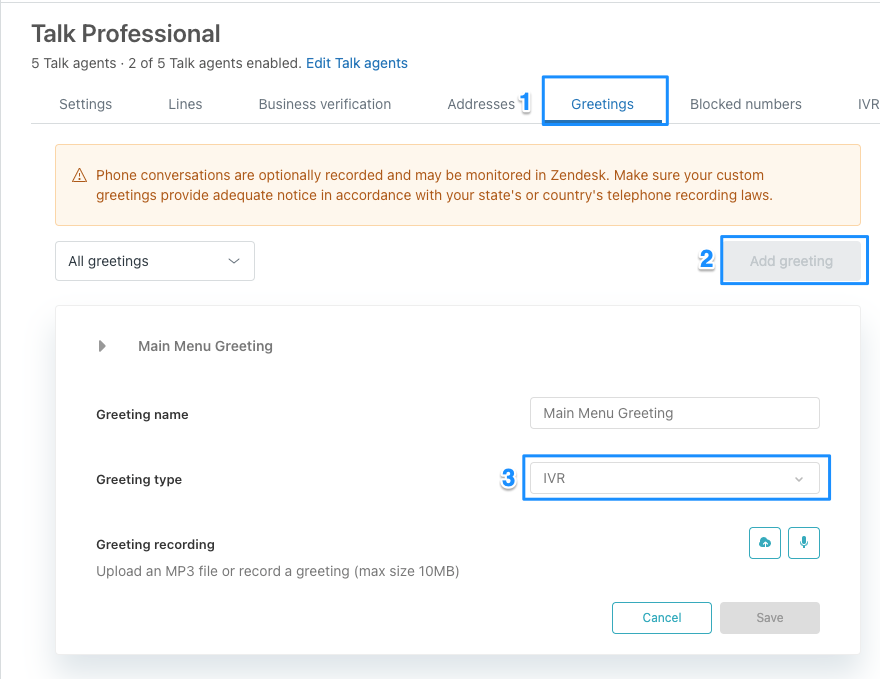
Task: Click the Save button
Action: point(769,618)
